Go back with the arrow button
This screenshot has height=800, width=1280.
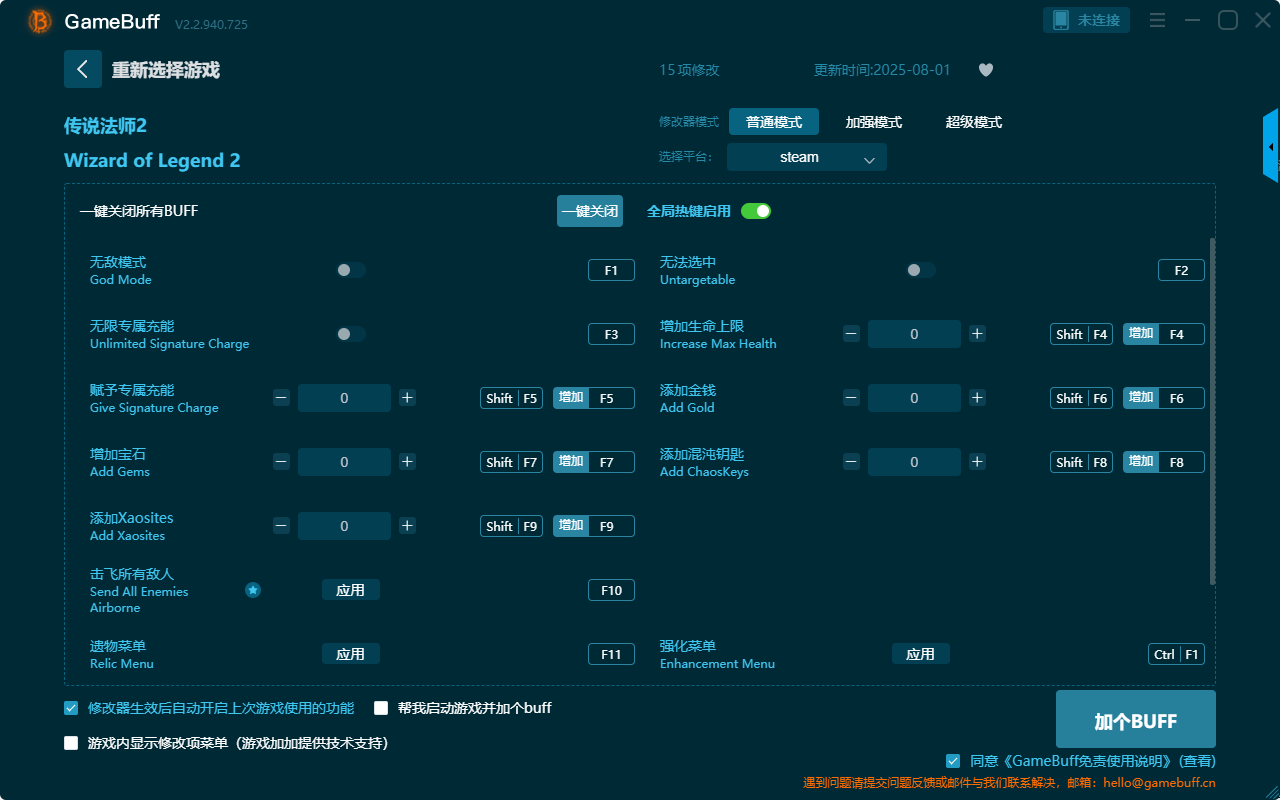coord(83,69)
